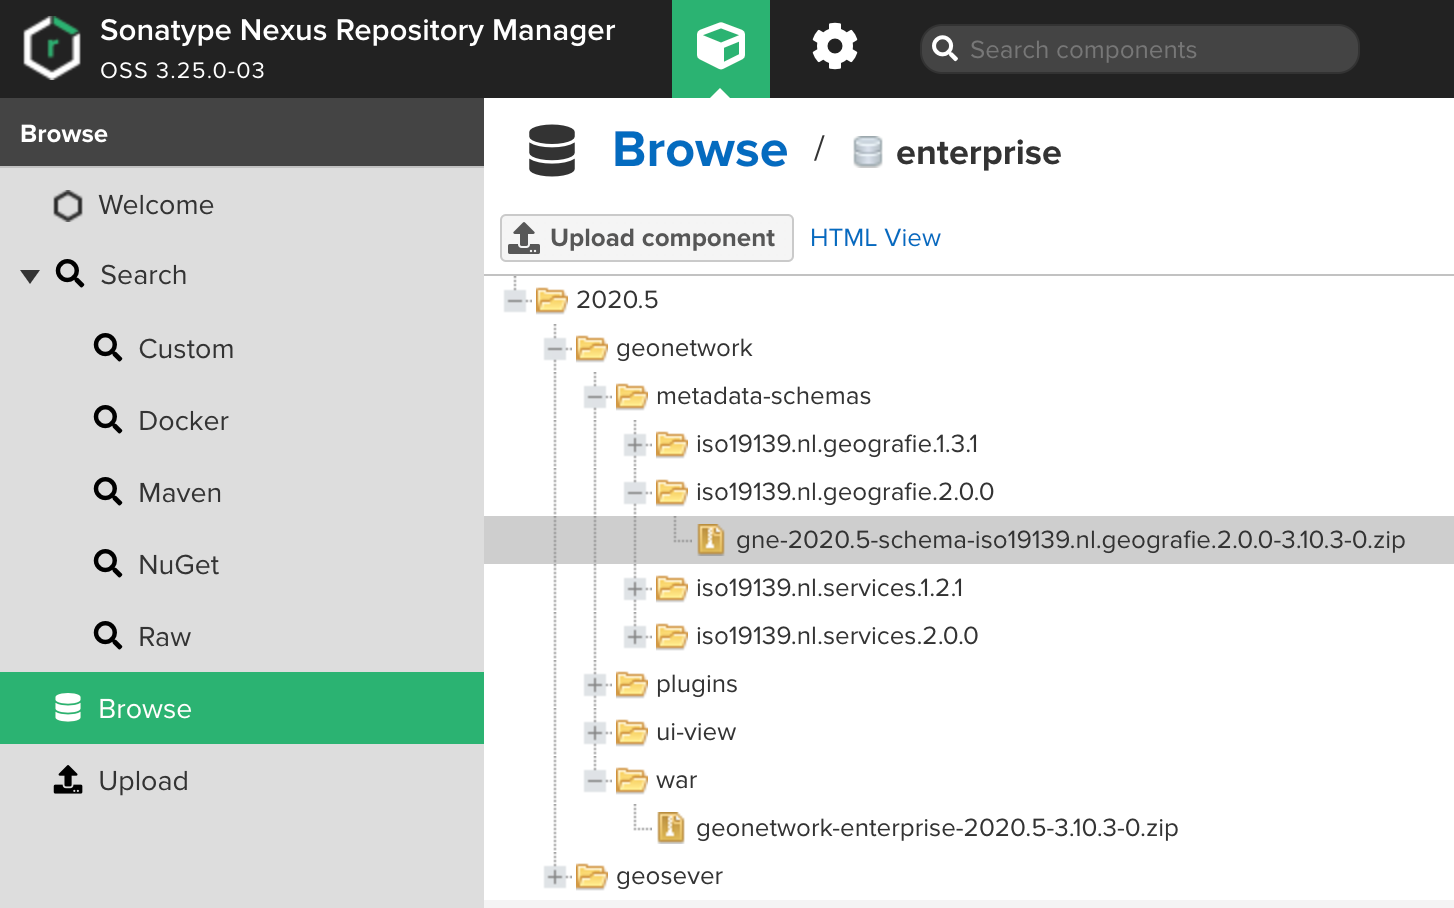Image resolution: width=1454 pixels, height=908 pixels.
Task: Expand the plugins folder
Action: click(x=595, y=684)
